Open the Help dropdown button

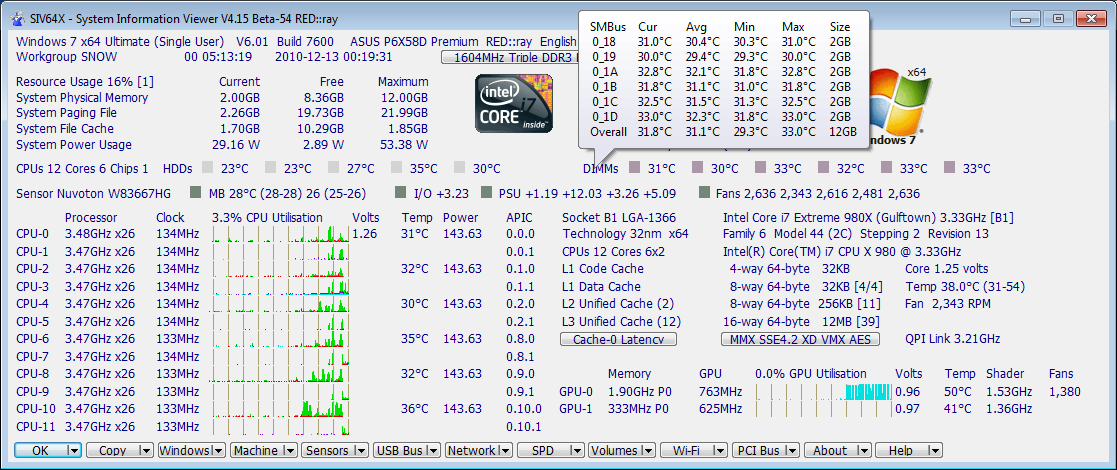tap(909, 450)
